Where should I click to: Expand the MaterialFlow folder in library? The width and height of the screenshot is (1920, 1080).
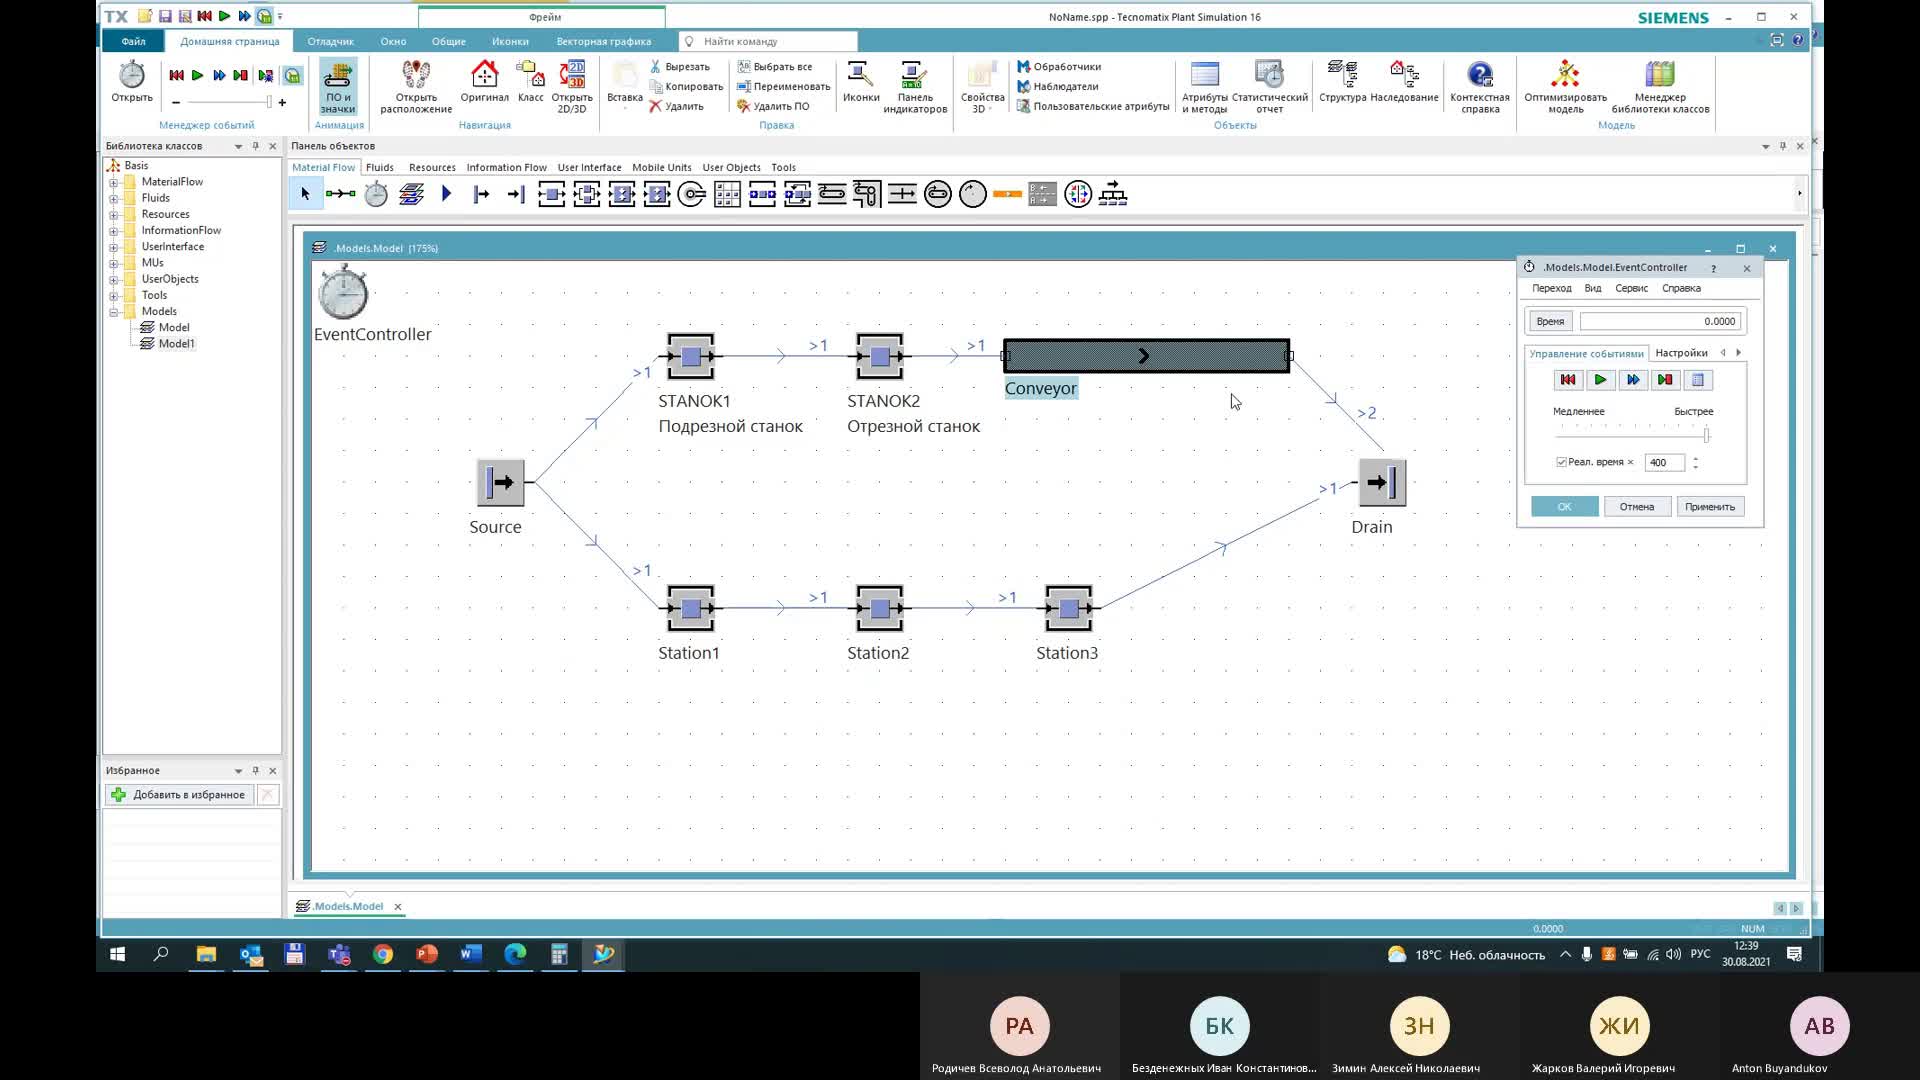[x=114, y=182]
